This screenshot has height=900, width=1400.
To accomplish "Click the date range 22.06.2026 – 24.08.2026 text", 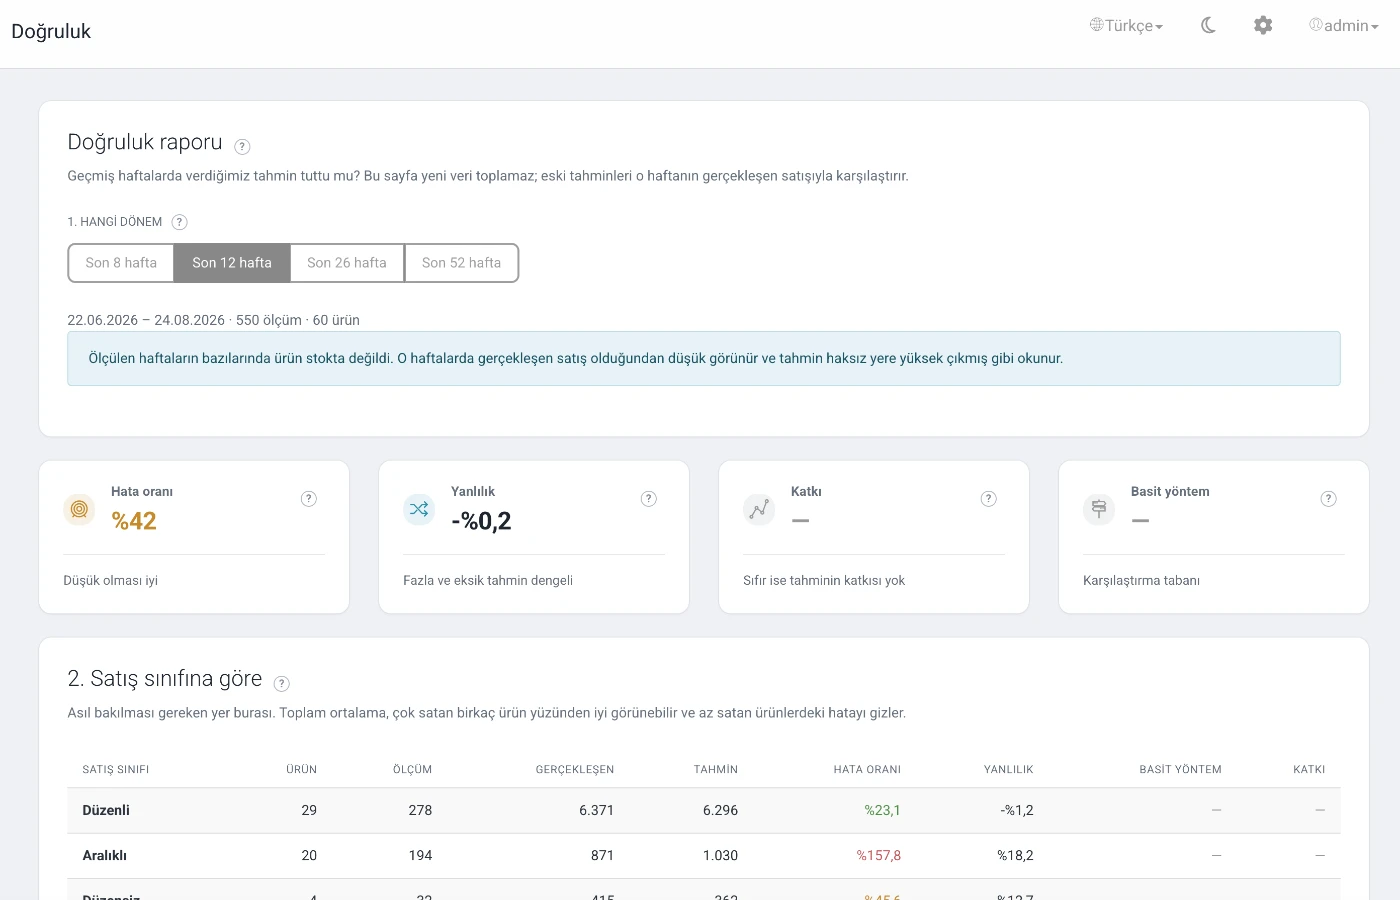I will [x=146, y=320].
